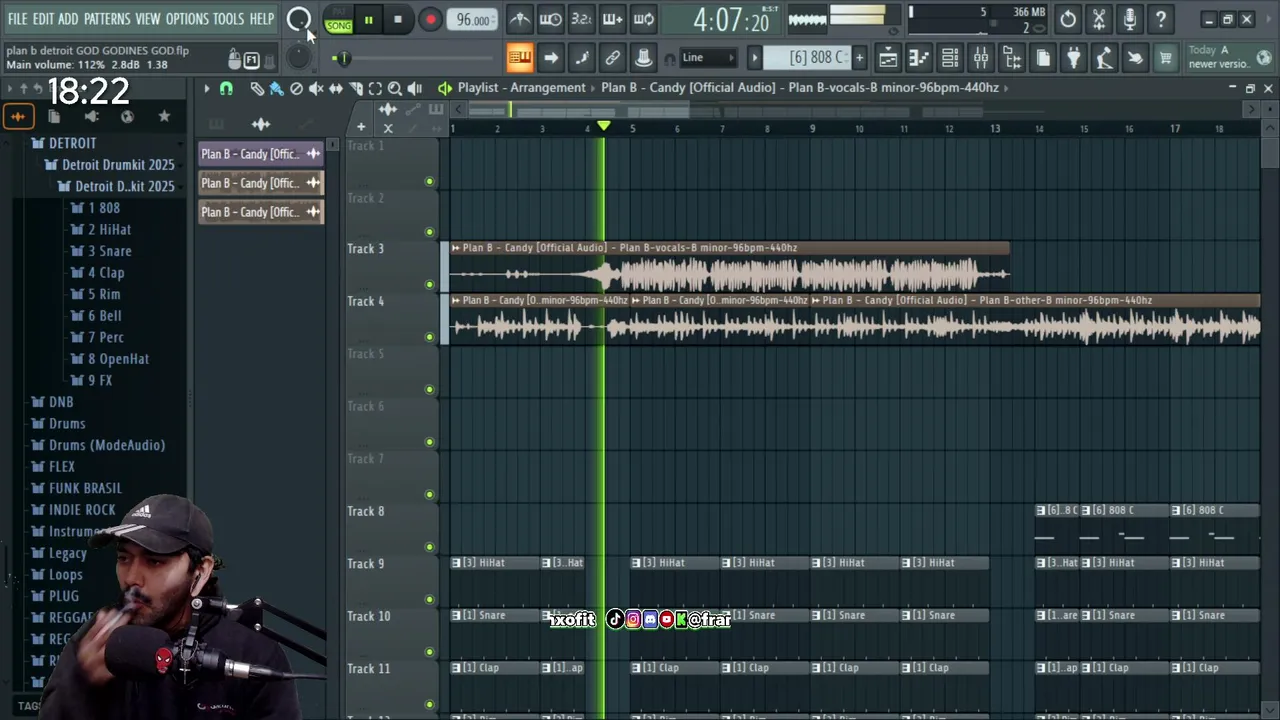The height and width of the screenshot is (720, 1280).
Task: Click the pattern options arrow before 808 C
Action: coord(755,58)
